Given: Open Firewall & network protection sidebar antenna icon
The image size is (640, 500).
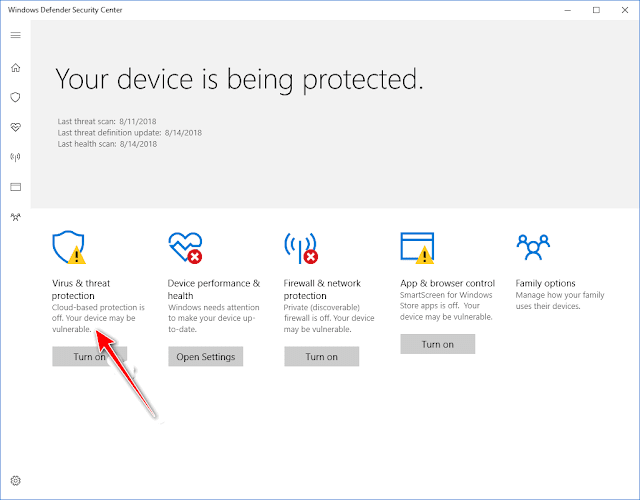Looking at the screenshot, I should coord(16,157).
